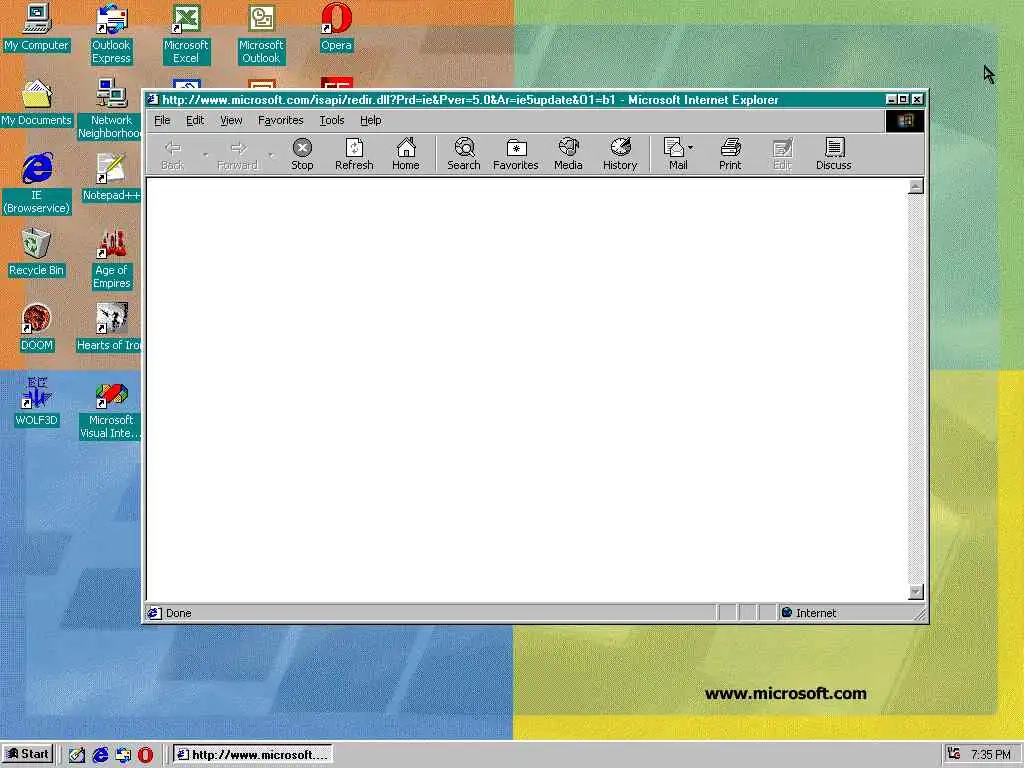
Task: Select IE (Browservice) desktop icon
Action: (x=37, y=184)
